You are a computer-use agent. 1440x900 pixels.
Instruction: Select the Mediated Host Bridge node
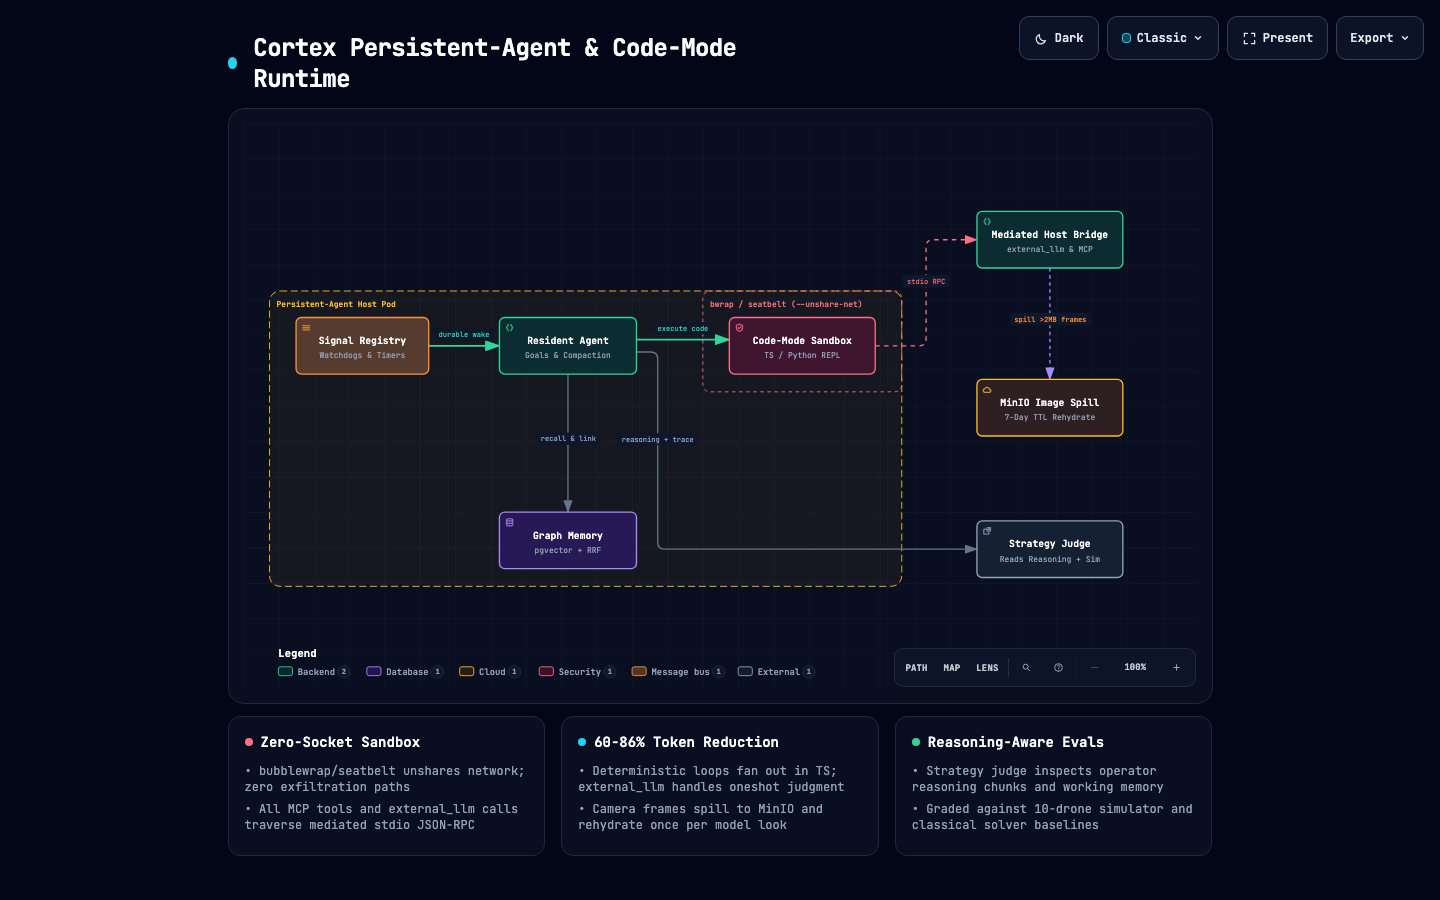click(x=1050, y=240)
